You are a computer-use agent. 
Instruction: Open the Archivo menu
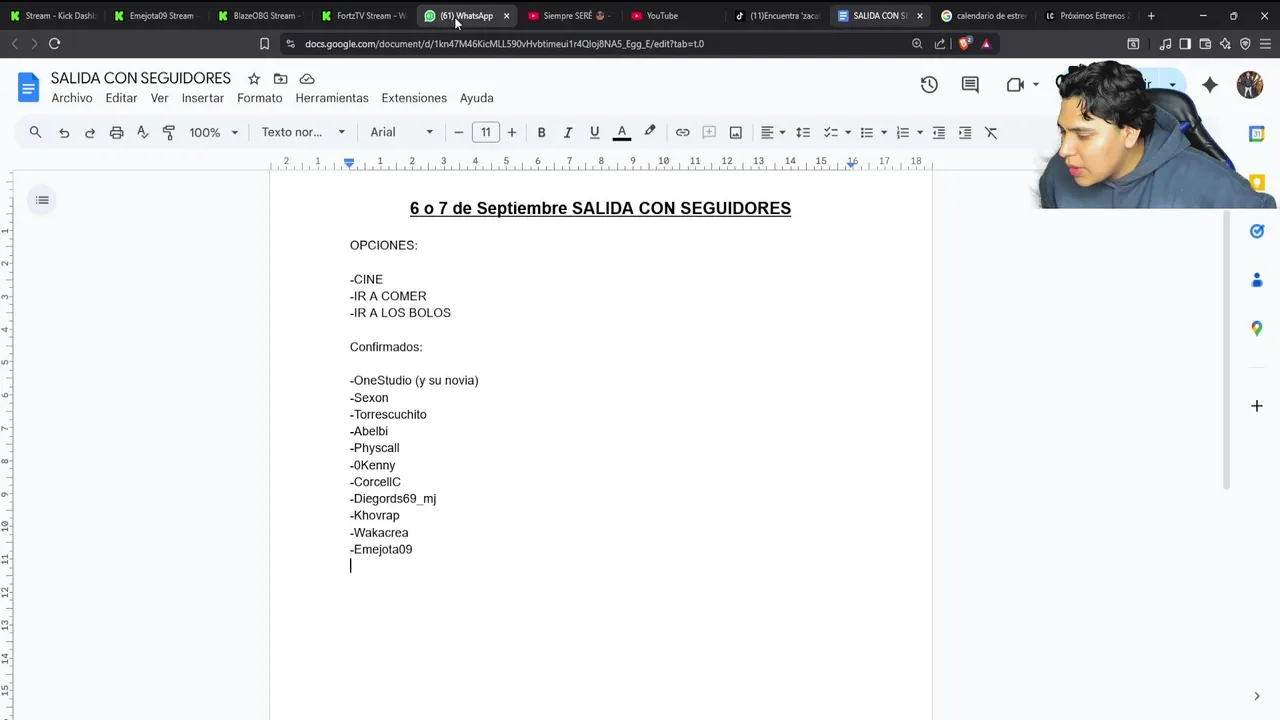72,98
